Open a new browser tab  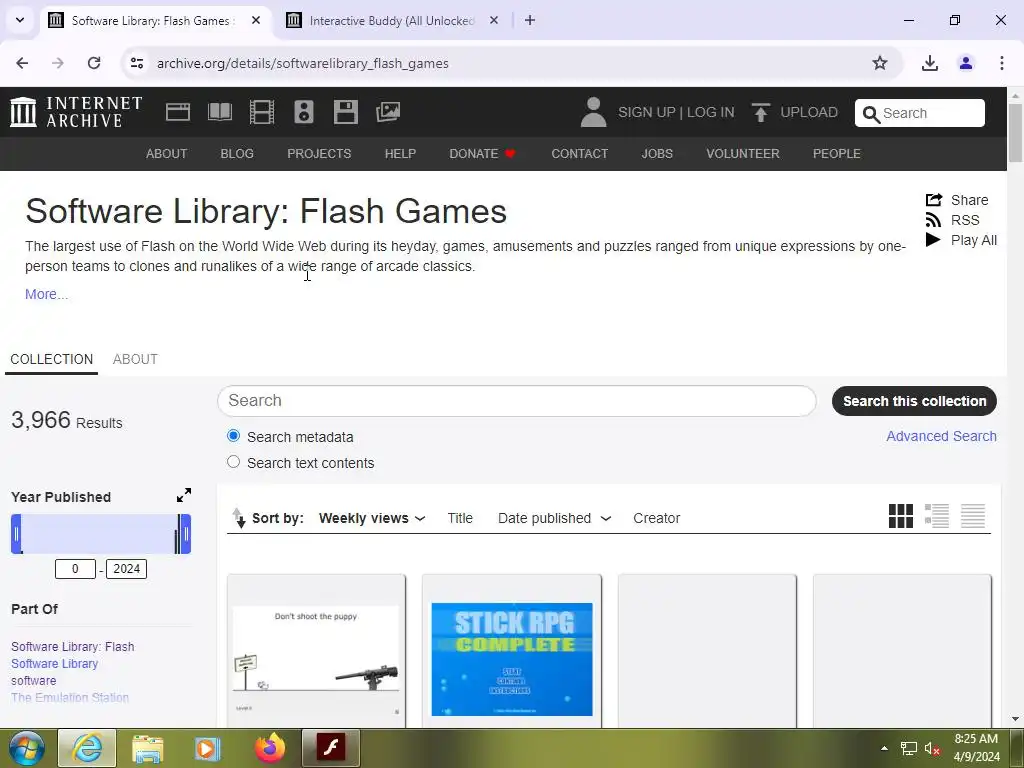click(x=530, y=20)
